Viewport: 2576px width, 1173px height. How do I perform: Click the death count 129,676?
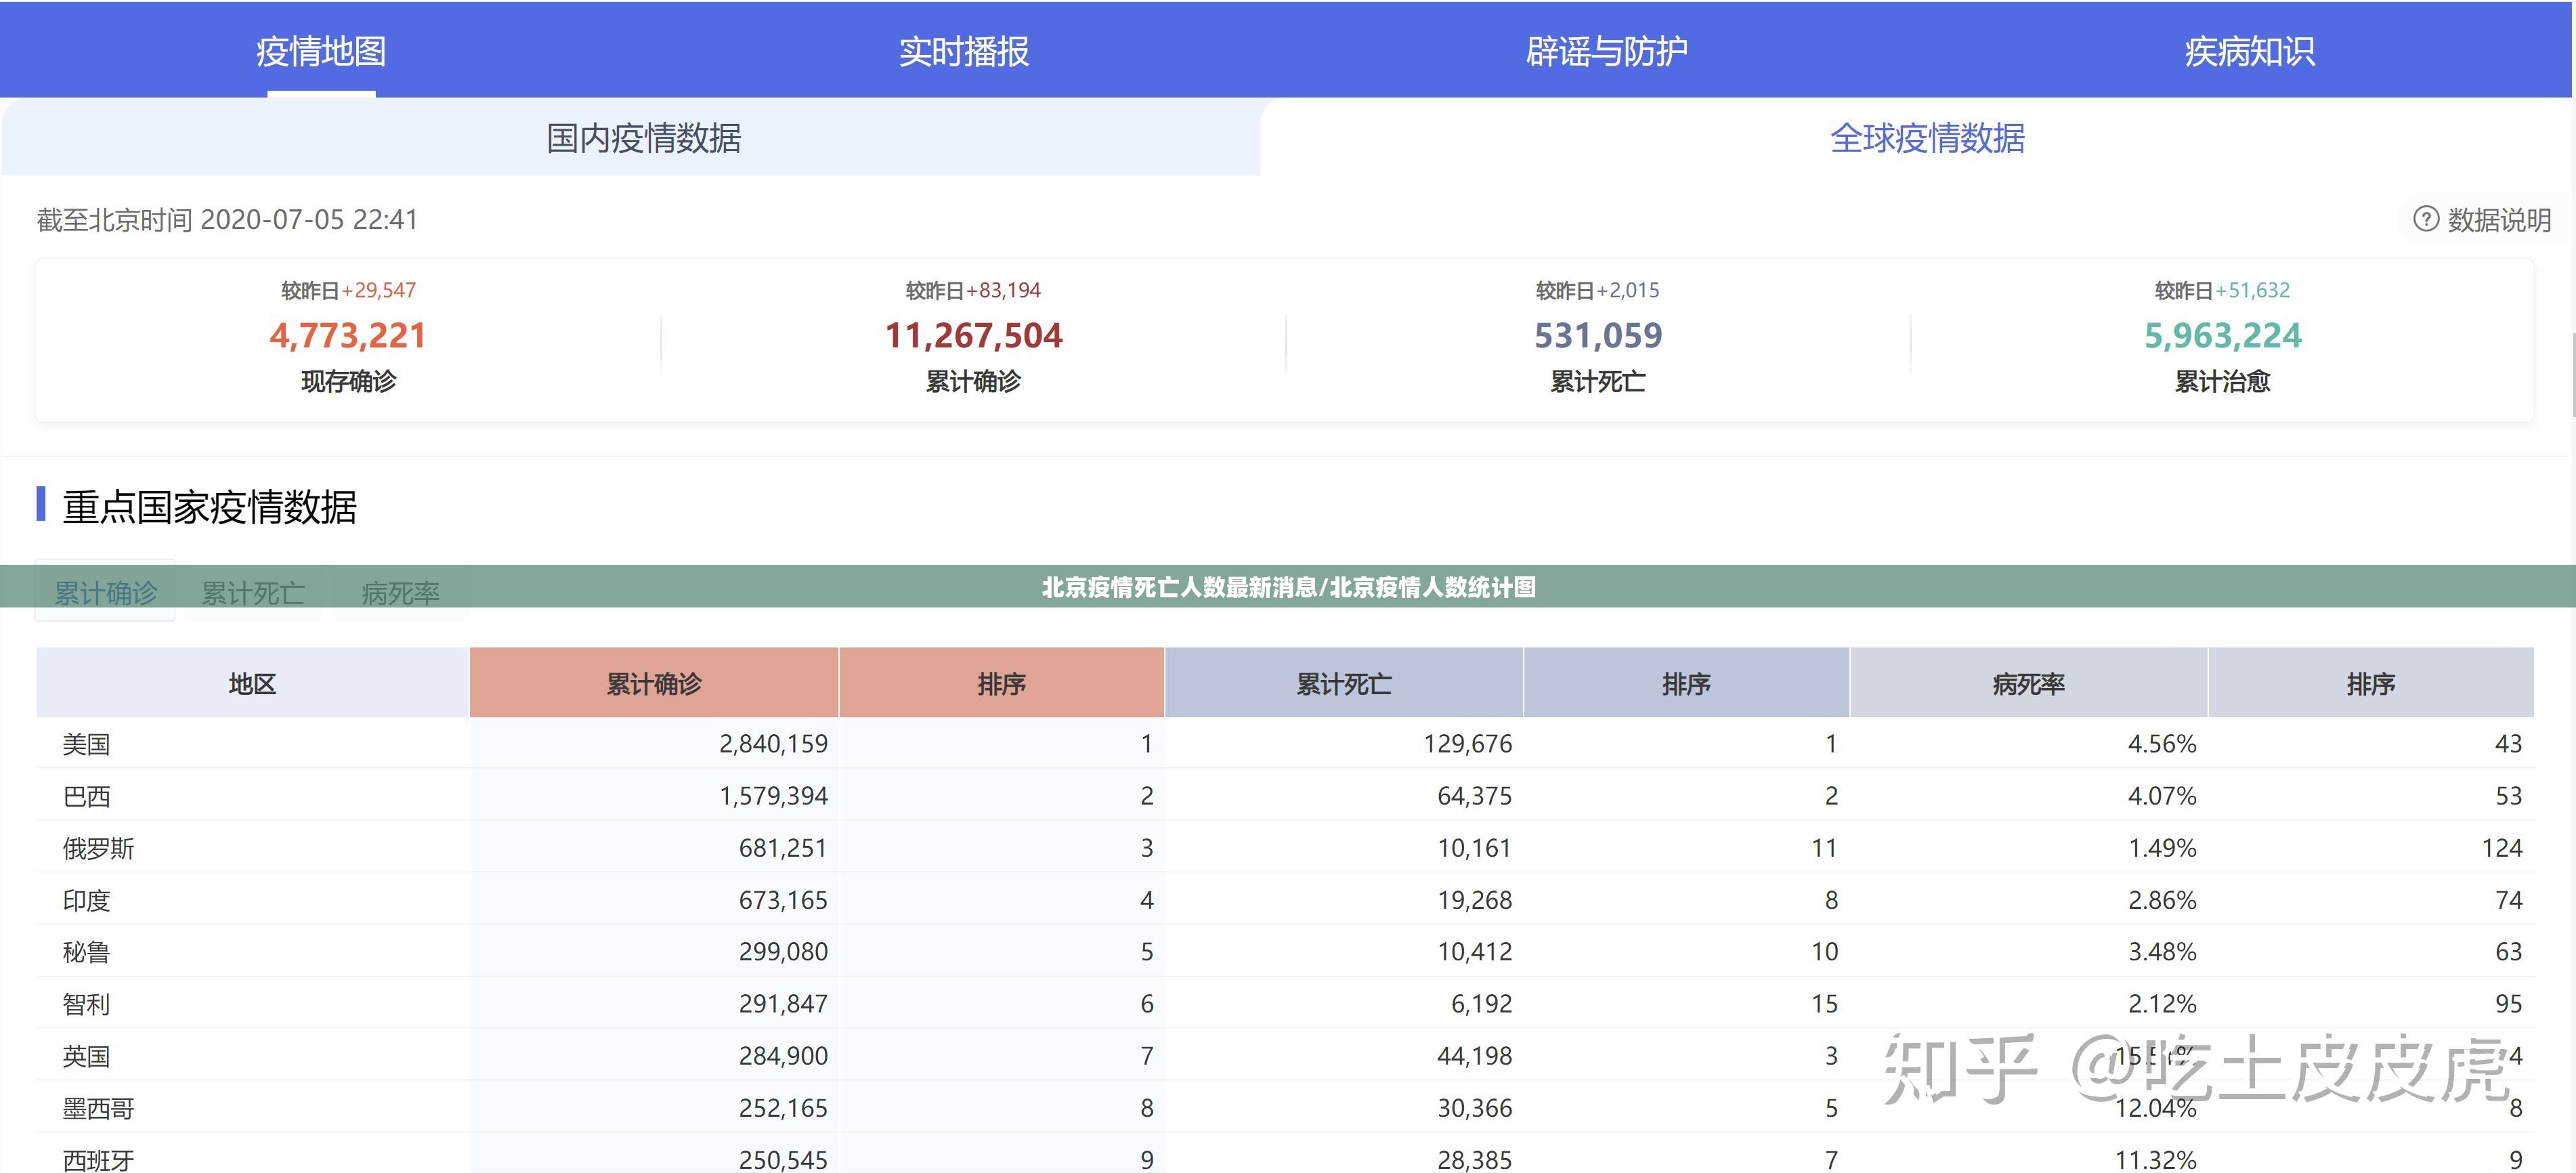point(1468,744)
